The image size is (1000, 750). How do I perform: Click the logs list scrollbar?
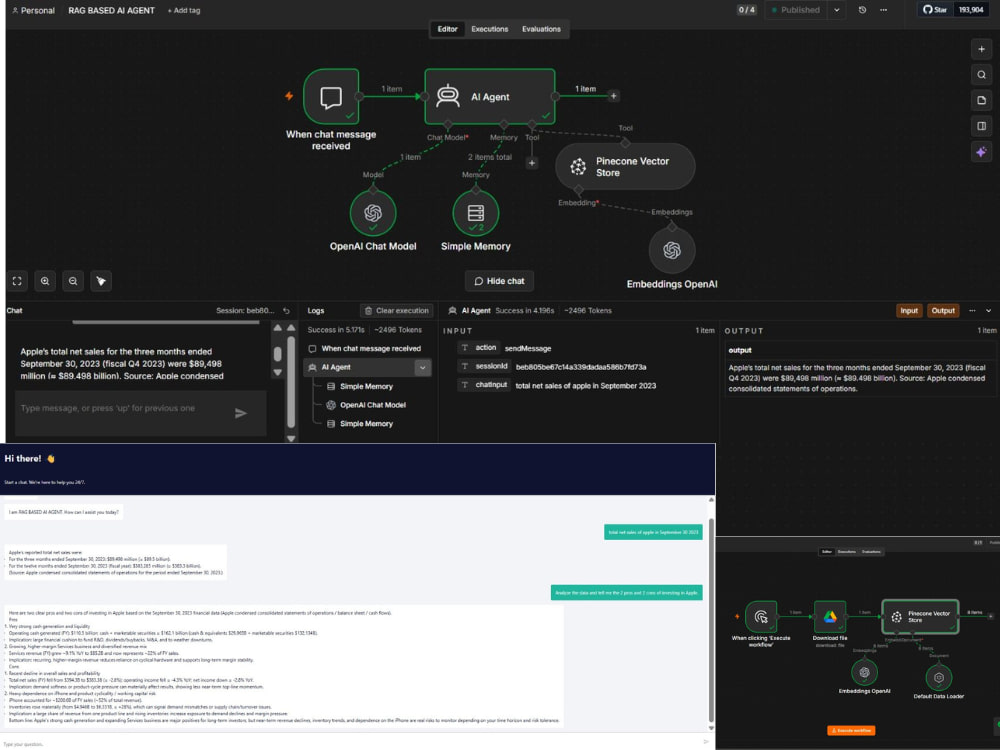click(291, 382)
